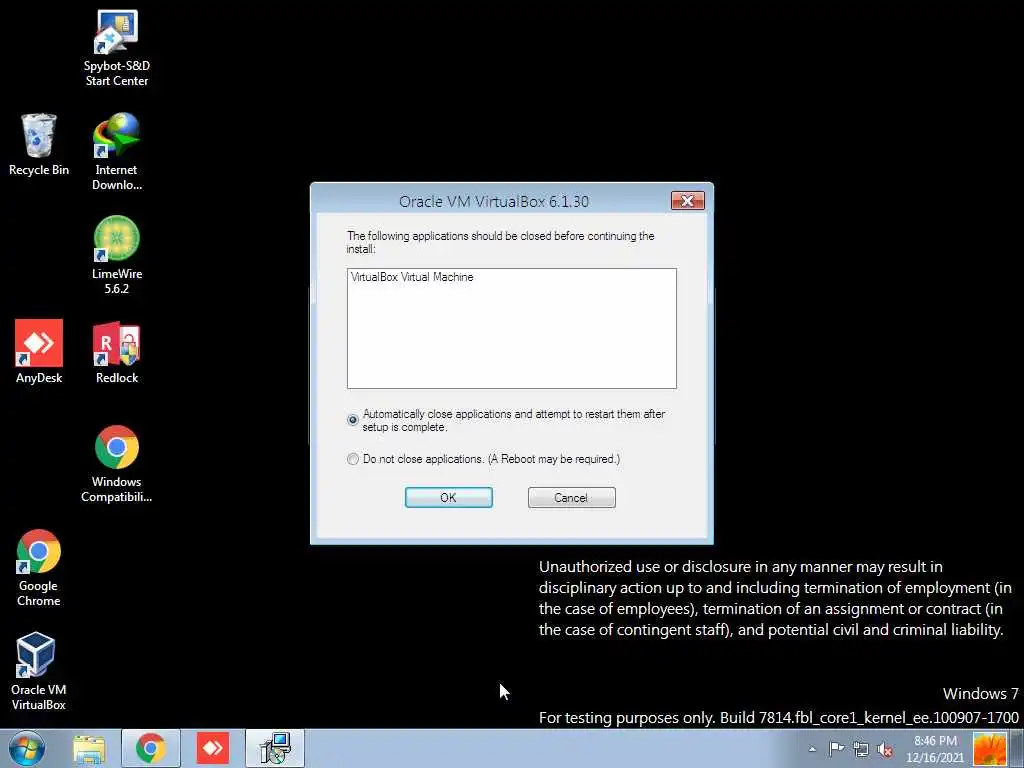The height and width of the screenshot is (768, 1024).
Task: Show hidden system tray icons
Action: [812, 749]
